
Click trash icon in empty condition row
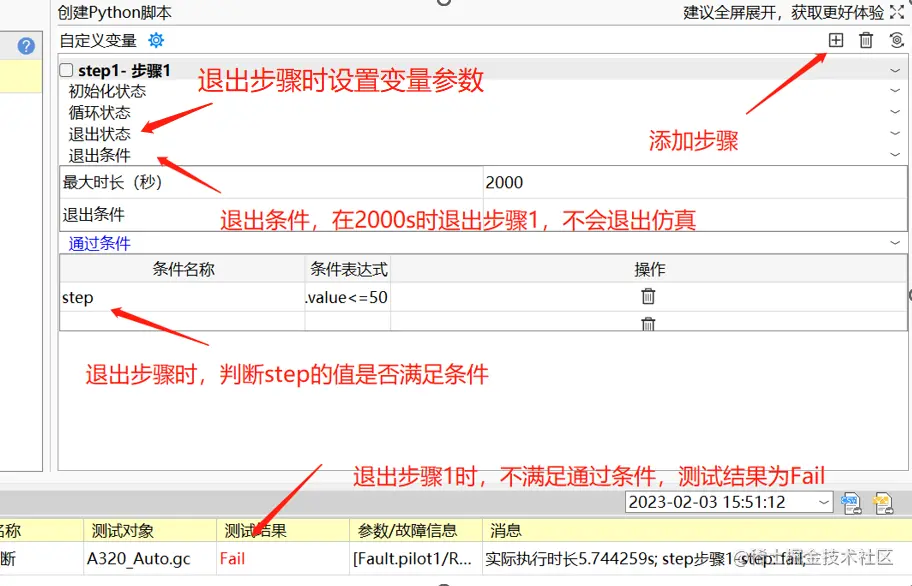[648, 323]
